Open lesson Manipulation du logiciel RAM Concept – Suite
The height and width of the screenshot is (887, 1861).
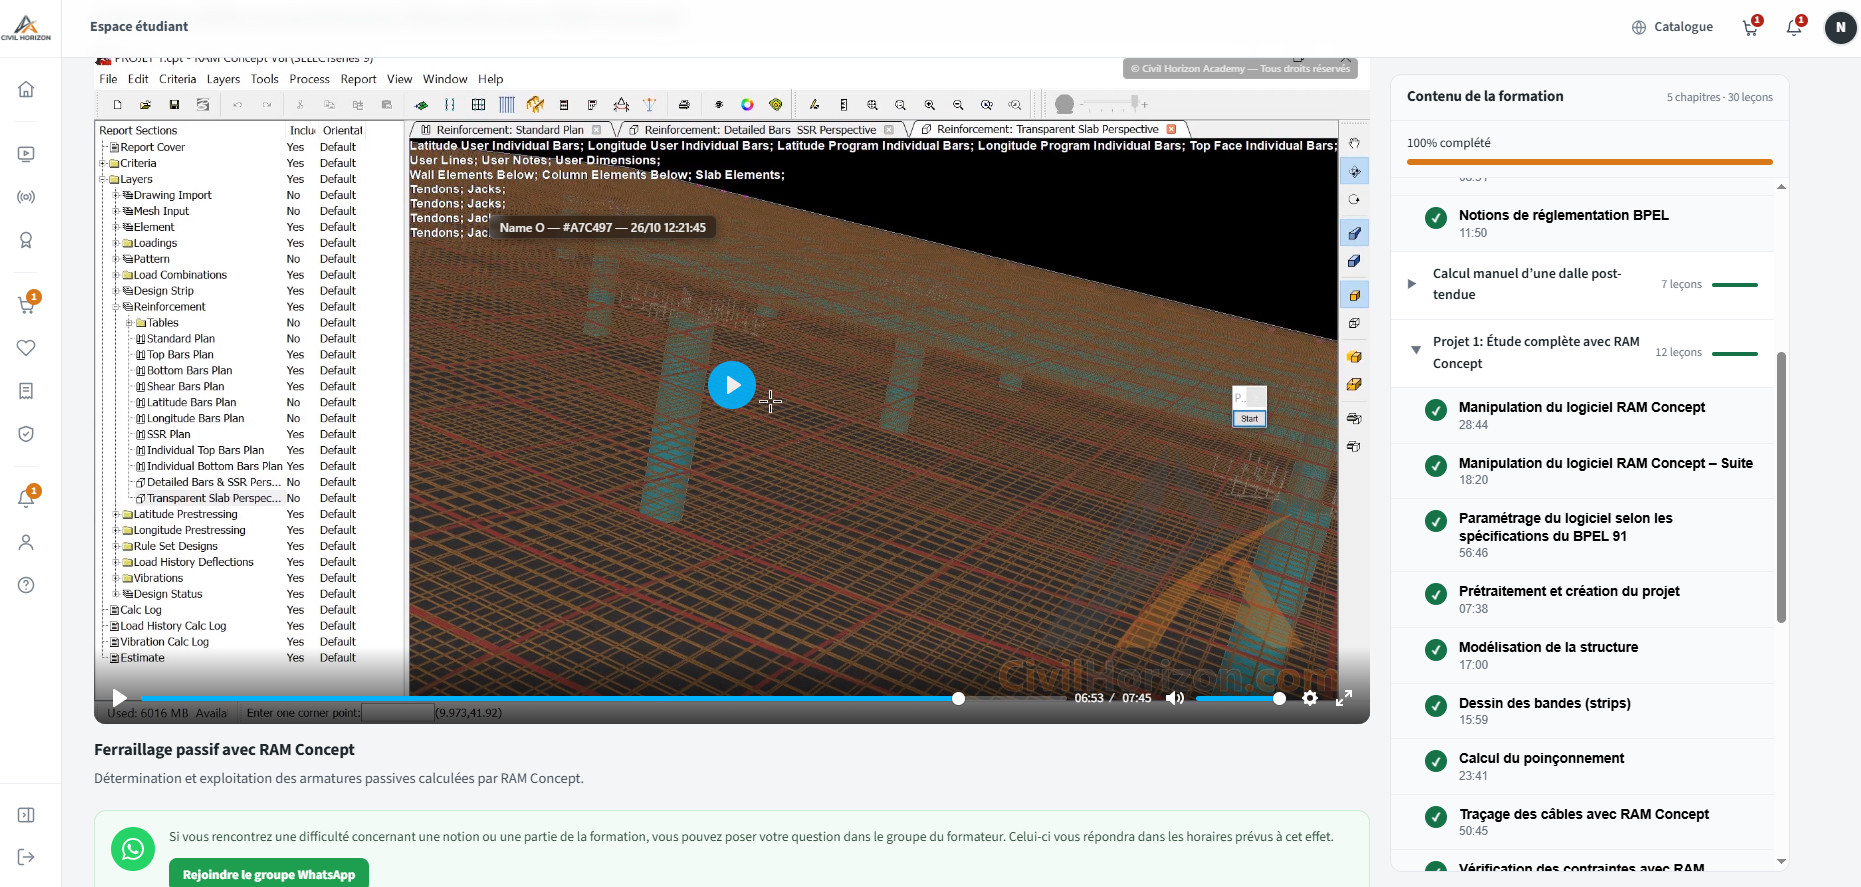point(1582,471)
